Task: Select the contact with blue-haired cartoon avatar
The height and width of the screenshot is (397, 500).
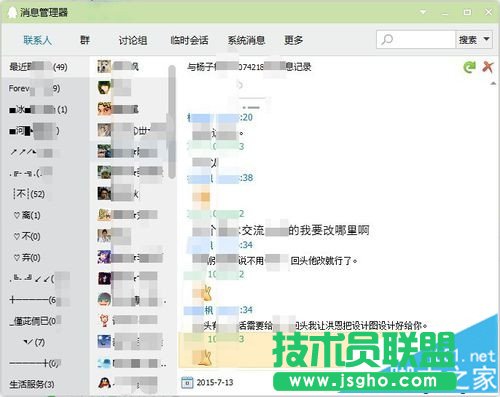Action: [x=104, y=299]
